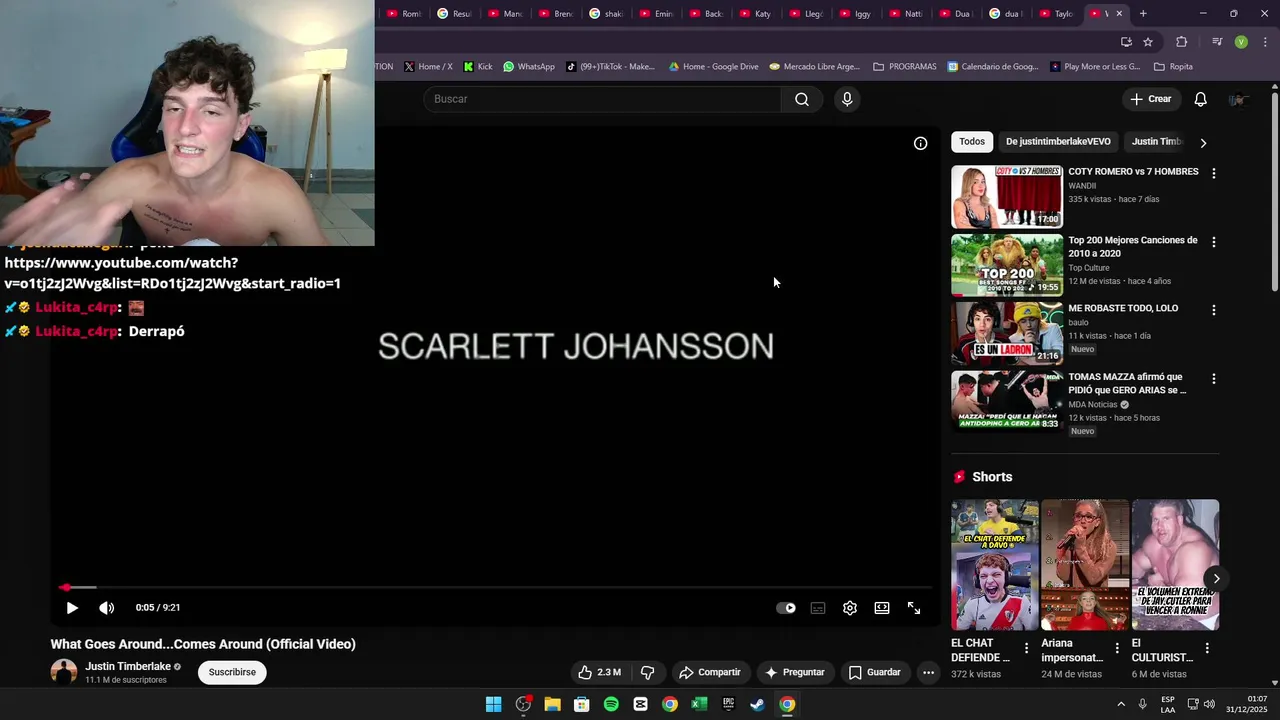Open COTY ROMERO vs 7 HOMBRES thumbnail
This screenshot has width=1280, height=720.
click(x=1007, y=197)
